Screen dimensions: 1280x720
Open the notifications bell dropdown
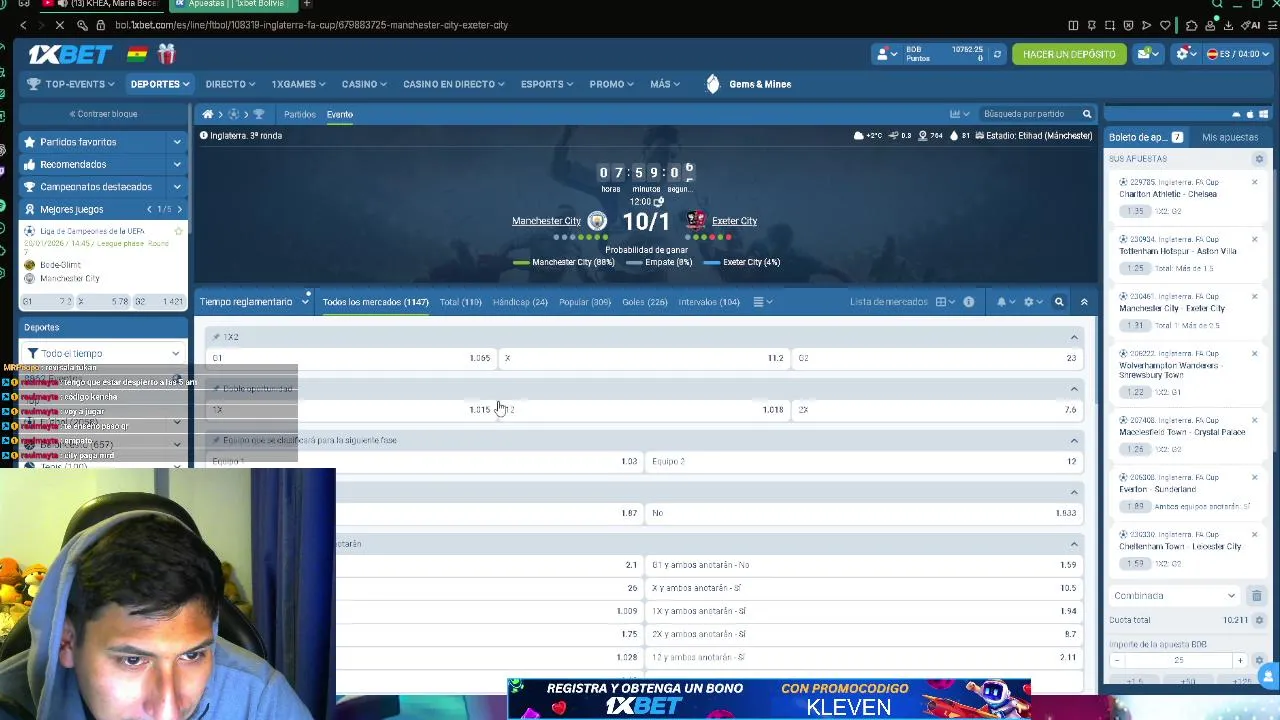point(1005,302)
